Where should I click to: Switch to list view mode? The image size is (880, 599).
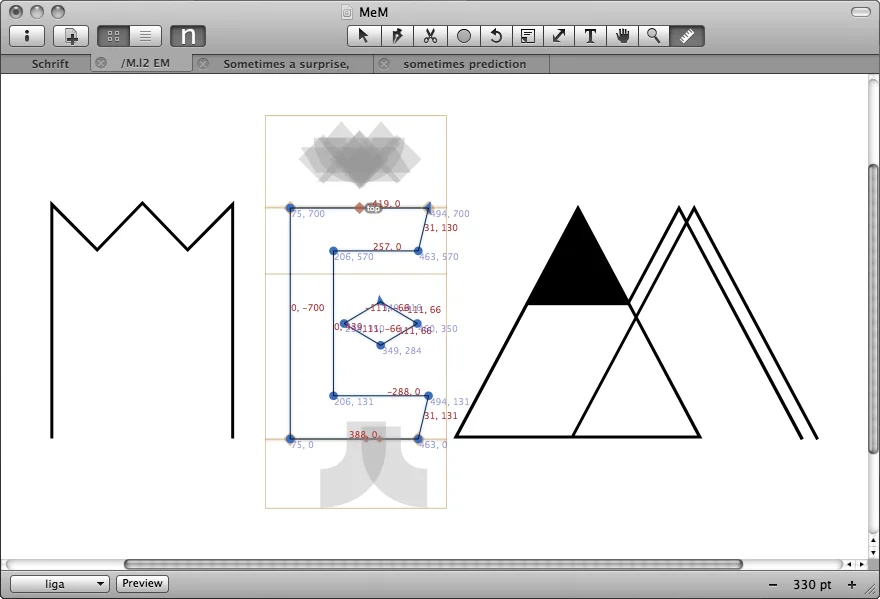(144, 36)
